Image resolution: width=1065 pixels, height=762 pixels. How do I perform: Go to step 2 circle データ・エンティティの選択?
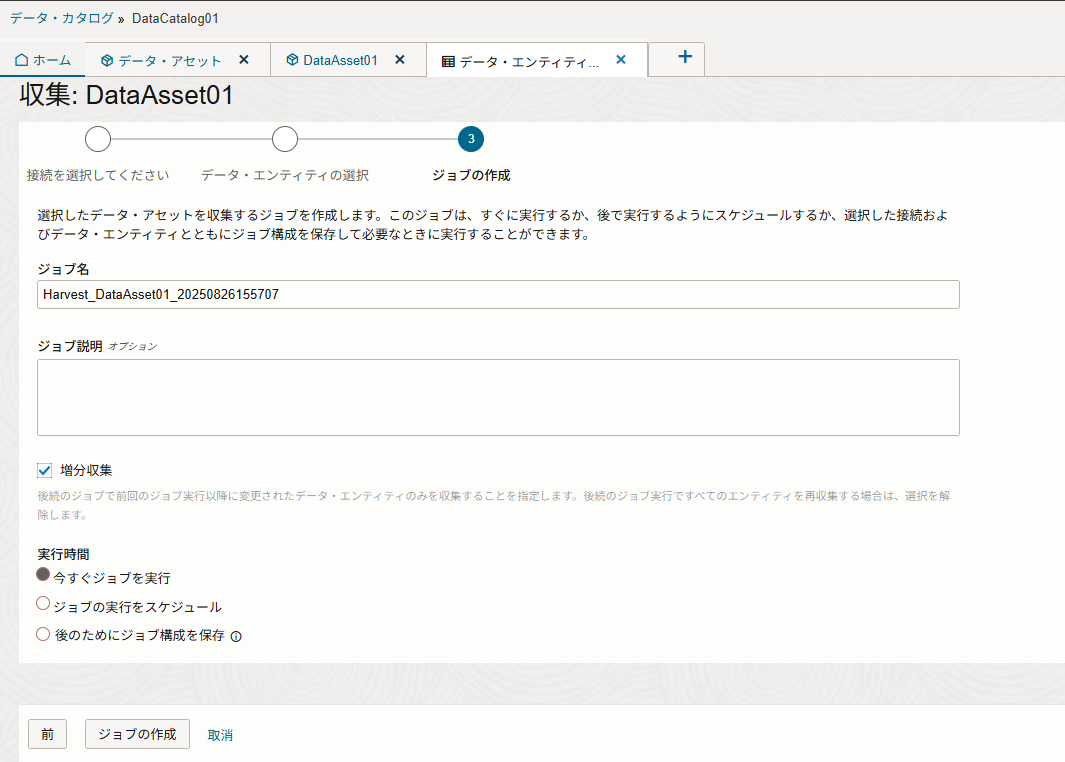(x=285, y=139)
